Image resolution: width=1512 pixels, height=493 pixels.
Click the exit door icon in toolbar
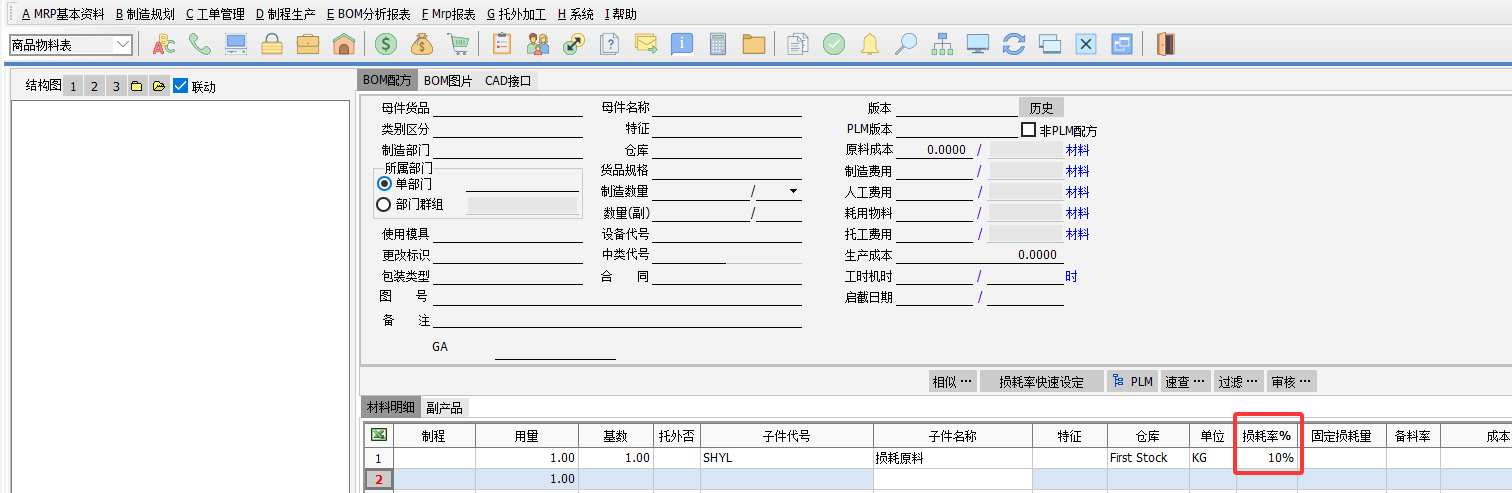click(x=1164, y=44)
